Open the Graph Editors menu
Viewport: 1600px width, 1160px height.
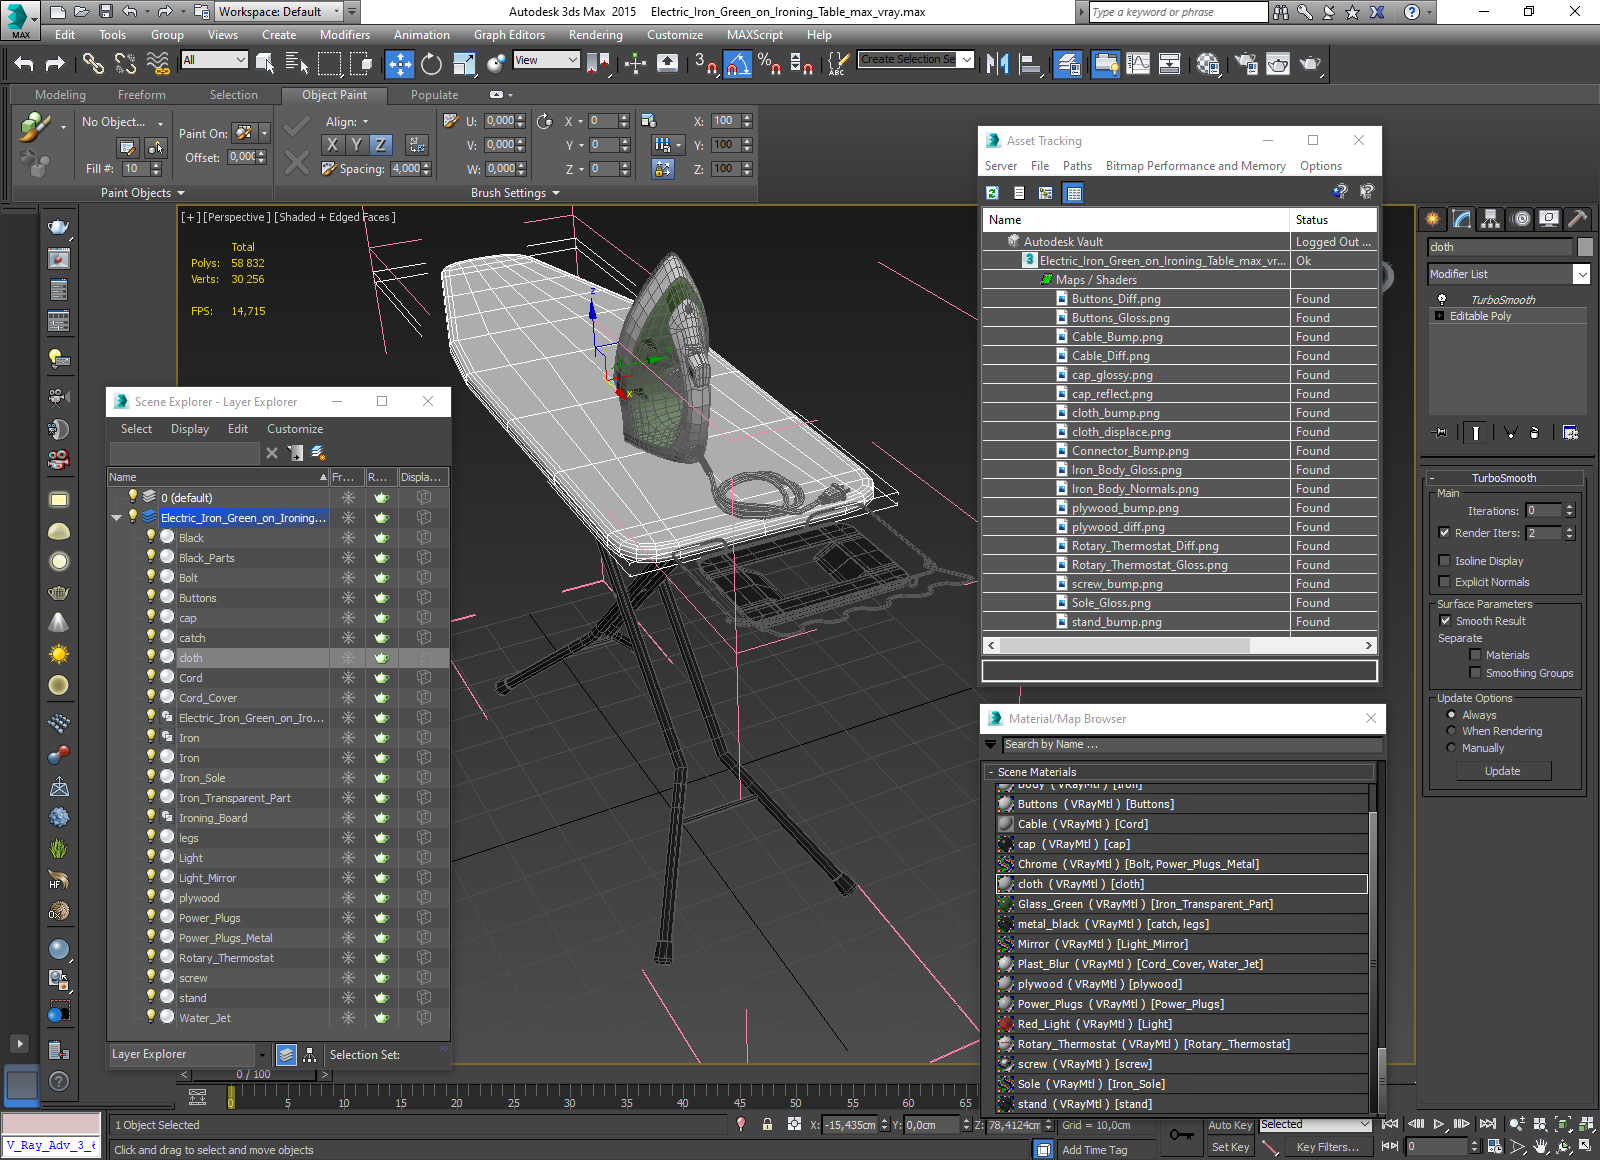pyautogui.click(x=509, y=35)
